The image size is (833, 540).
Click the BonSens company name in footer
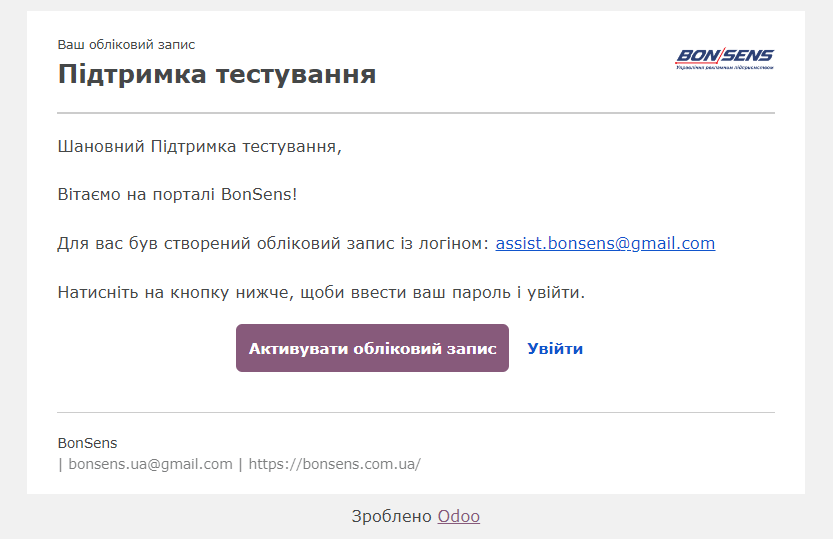tap(87, 443)
